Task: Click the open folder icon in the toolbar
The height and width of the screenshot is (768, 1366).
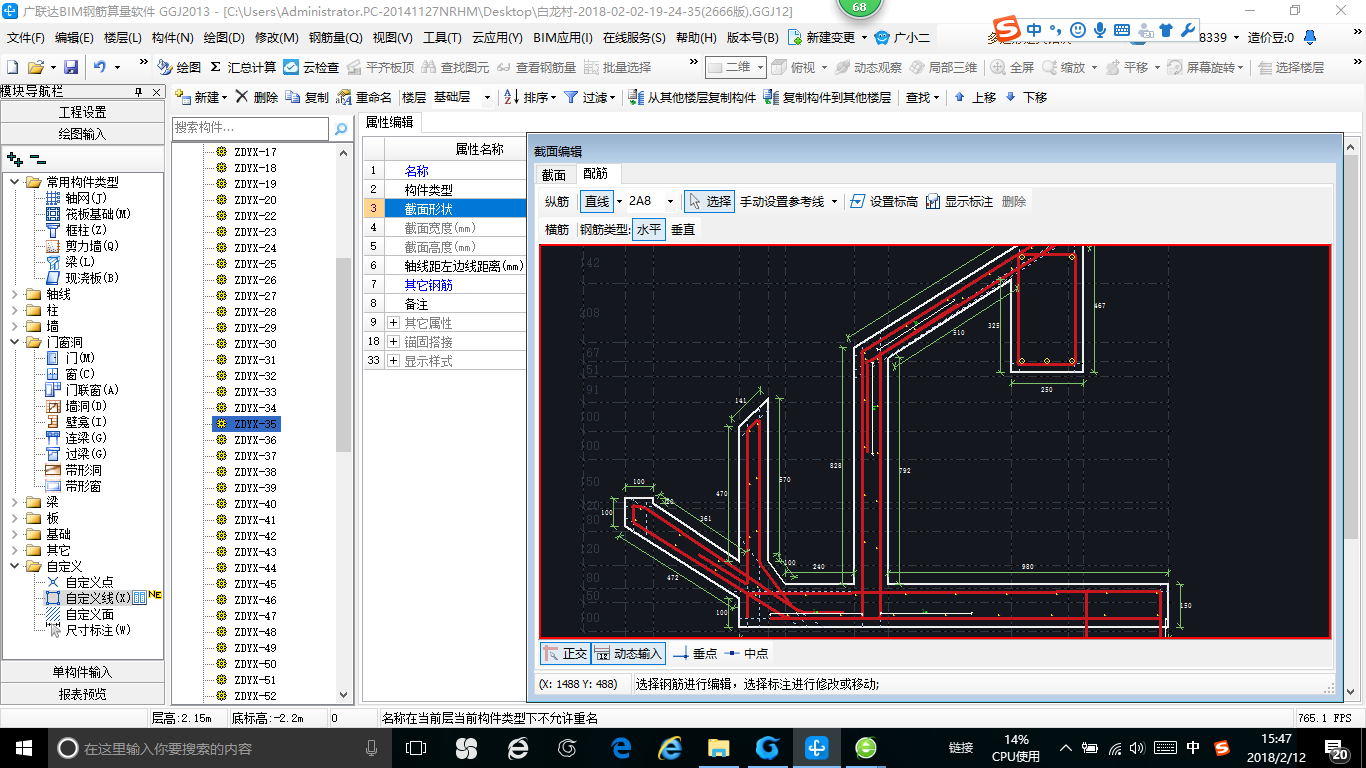Action: [x=35, y=67]
